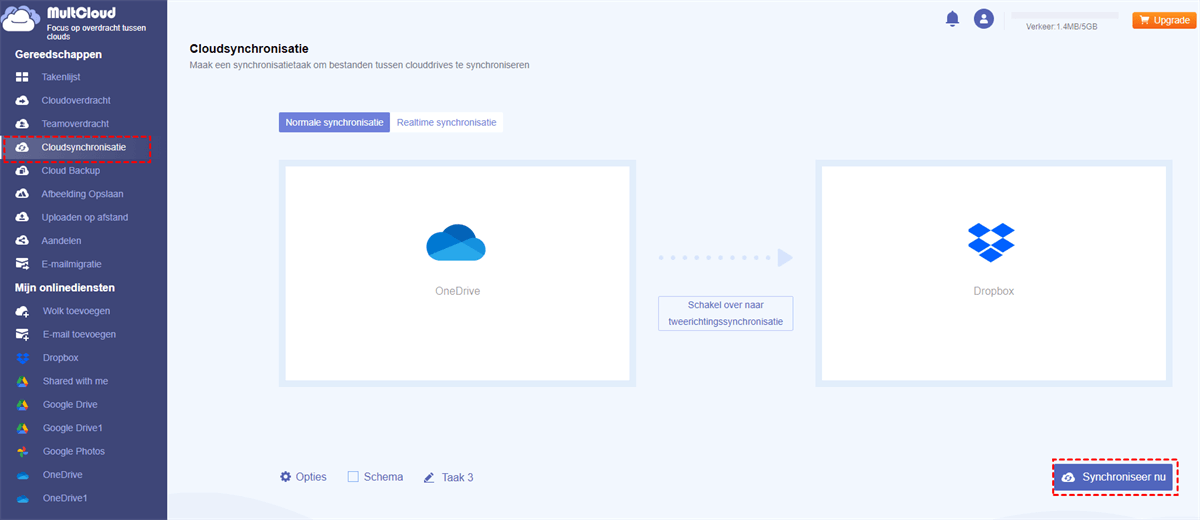Click the Cloud Backup icon
This screenshot has height=520, width=1200.
point(22,170)
